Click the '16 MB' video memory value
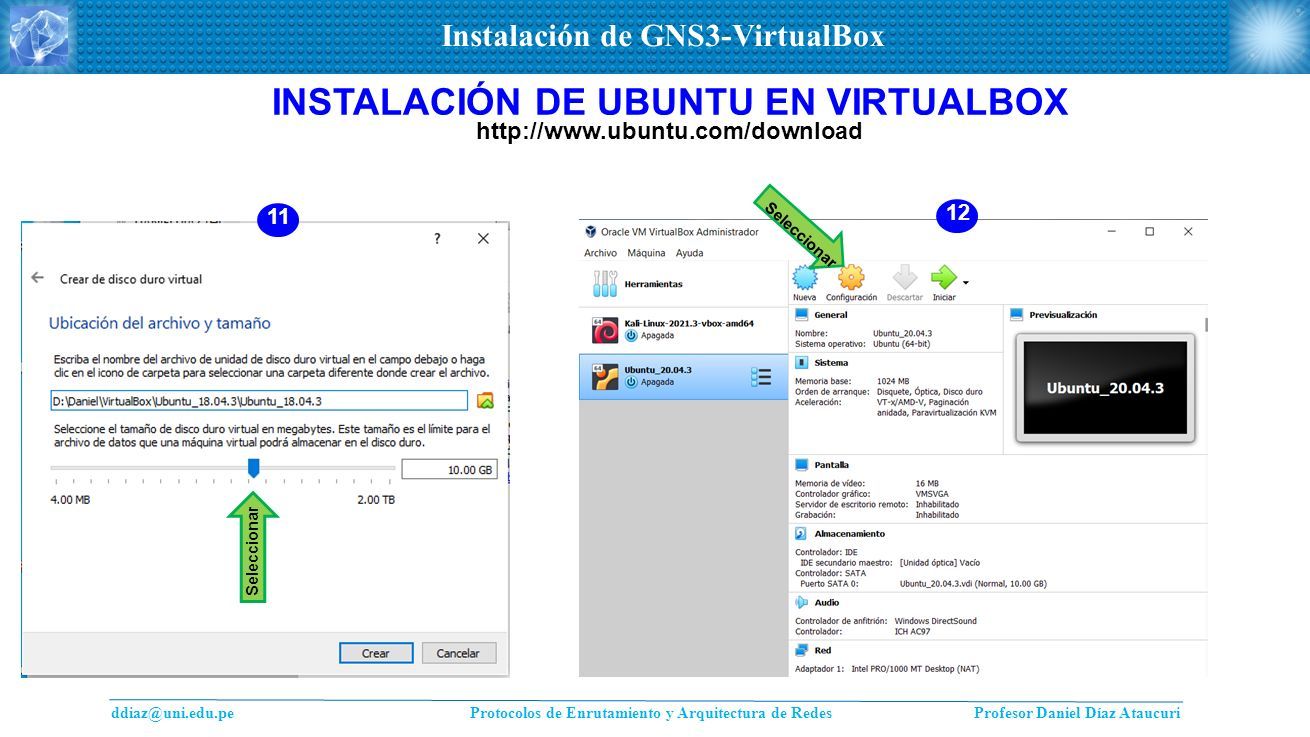This screenshot has width=1310, height=737. tap(927, 483)
